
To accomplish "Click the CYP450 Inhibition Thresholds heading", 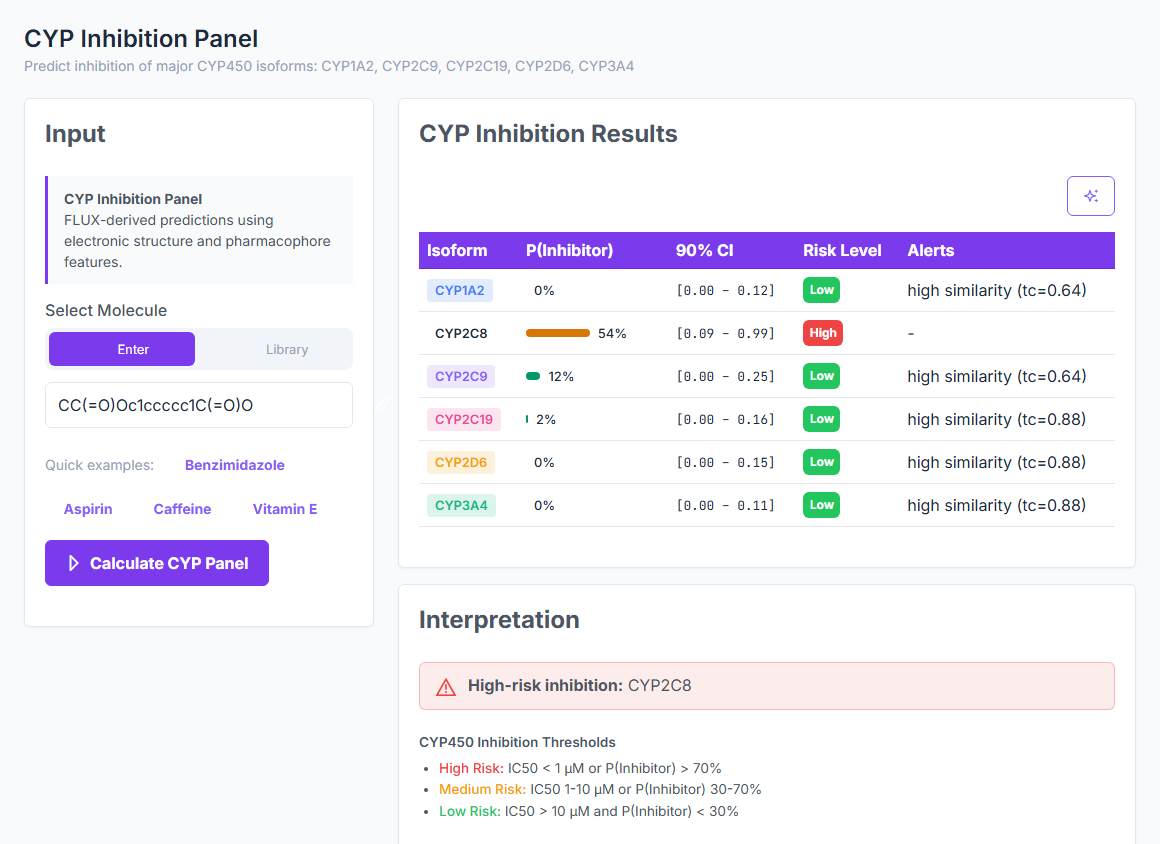I will [517, 742].
